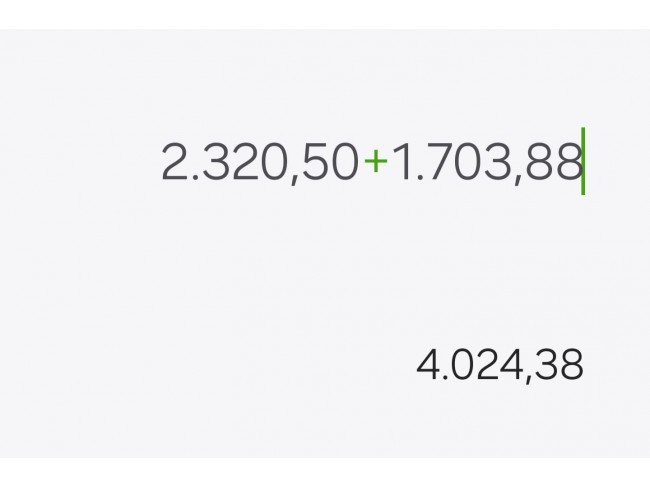Click the green plus operator in the expression
The width and height of the screenshot is (650, 488).
pos(374,162)
